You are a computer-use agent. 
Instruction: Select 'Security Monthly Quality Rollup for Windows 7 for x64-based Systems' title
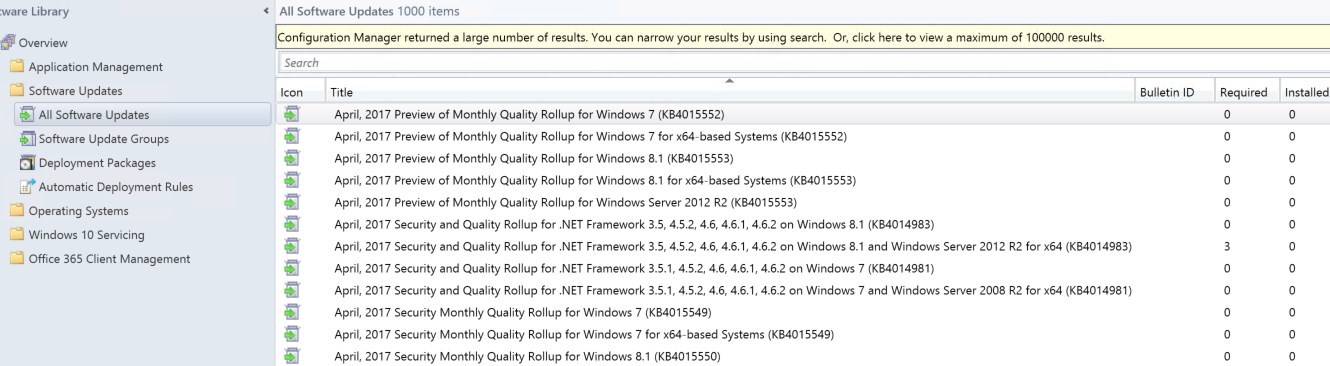pos(584,334)
